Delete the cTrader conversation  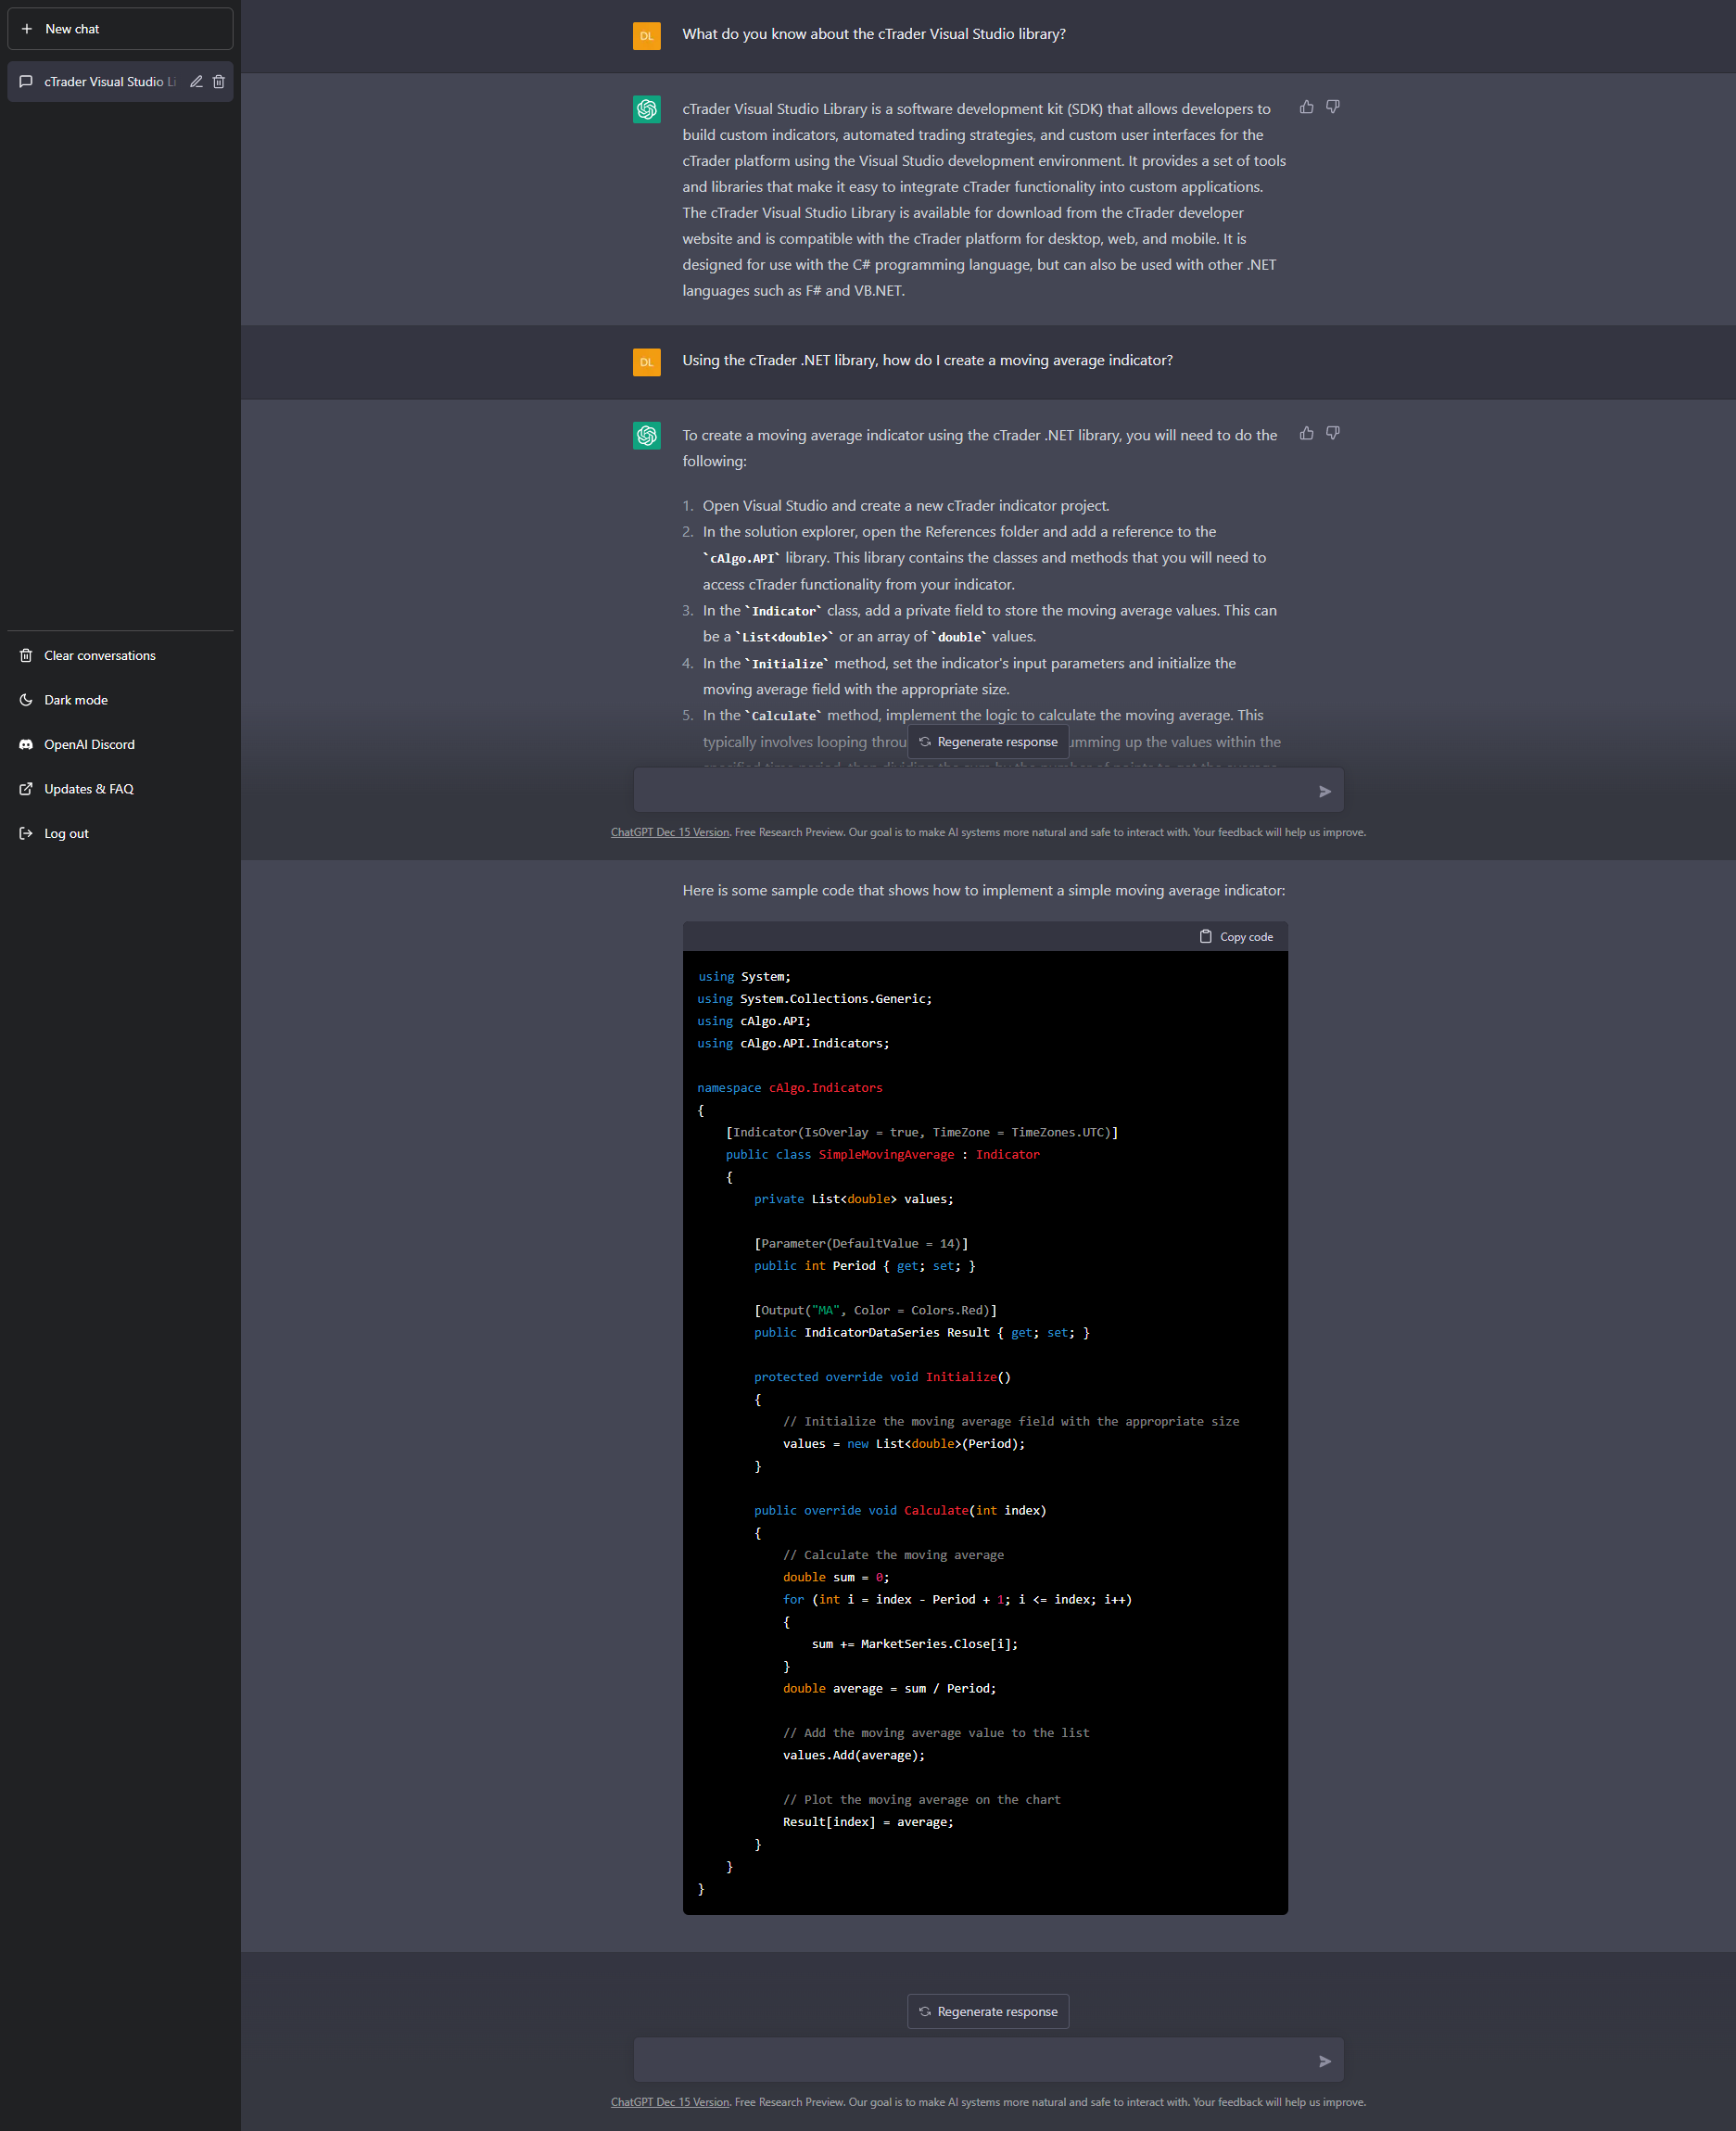pos(219,82)
